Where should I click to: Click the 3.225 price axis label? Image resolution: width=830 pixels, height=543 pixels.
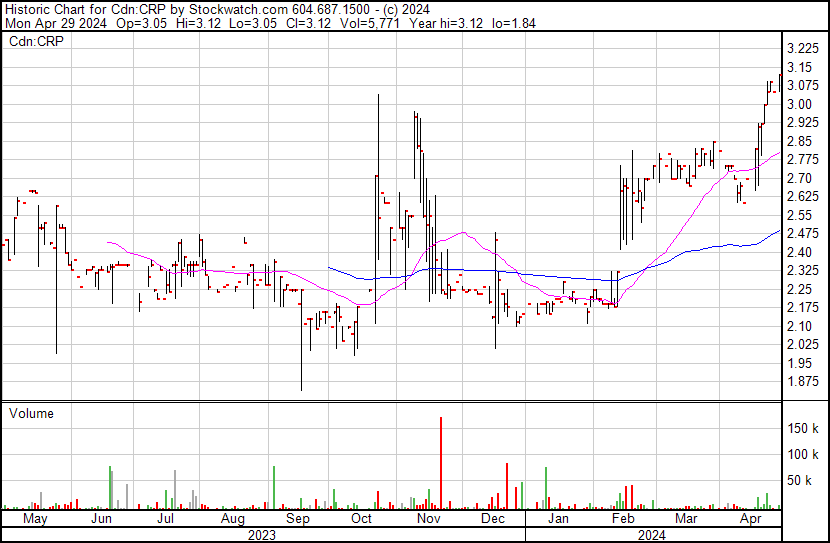[x=804, y=49]
